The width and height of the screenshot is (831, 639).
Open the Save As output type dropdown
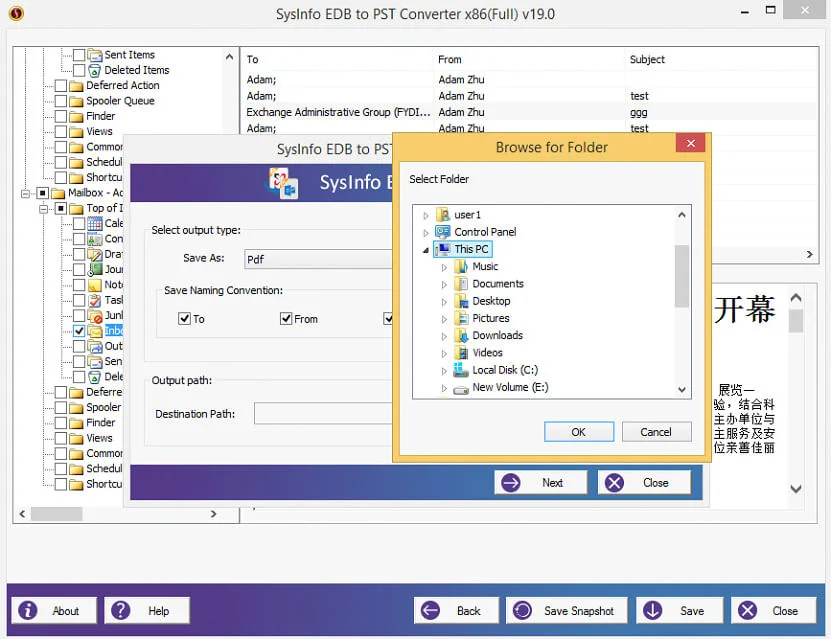pyautogui.click(x=318, y=259)
